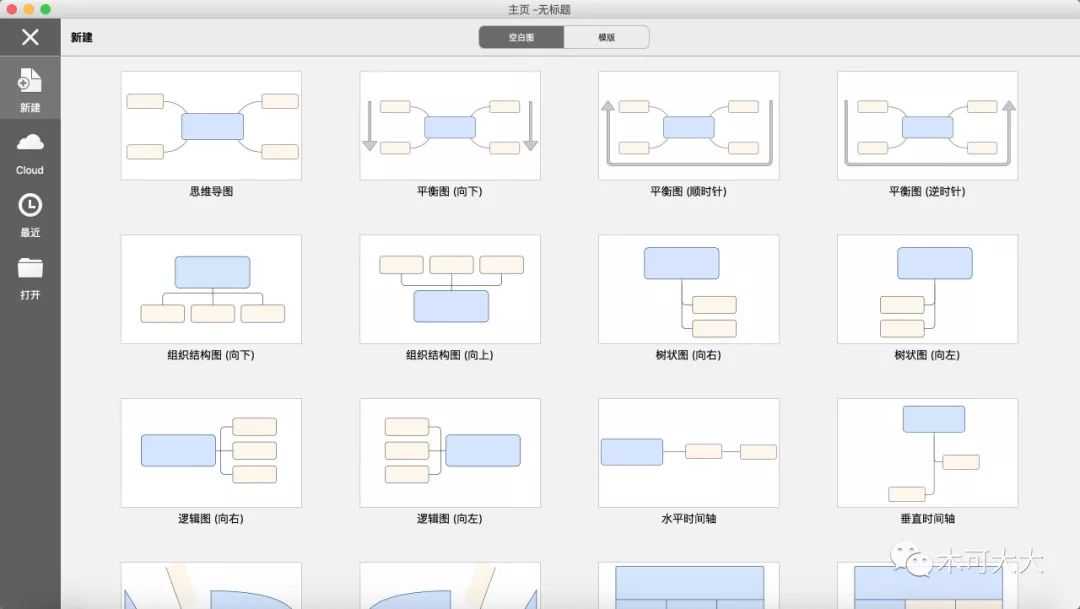Viewport: 1080px width, 609px height.
Task: Pick the 水平时间轴 horizontal timeline template
Action: click(688, 453)
